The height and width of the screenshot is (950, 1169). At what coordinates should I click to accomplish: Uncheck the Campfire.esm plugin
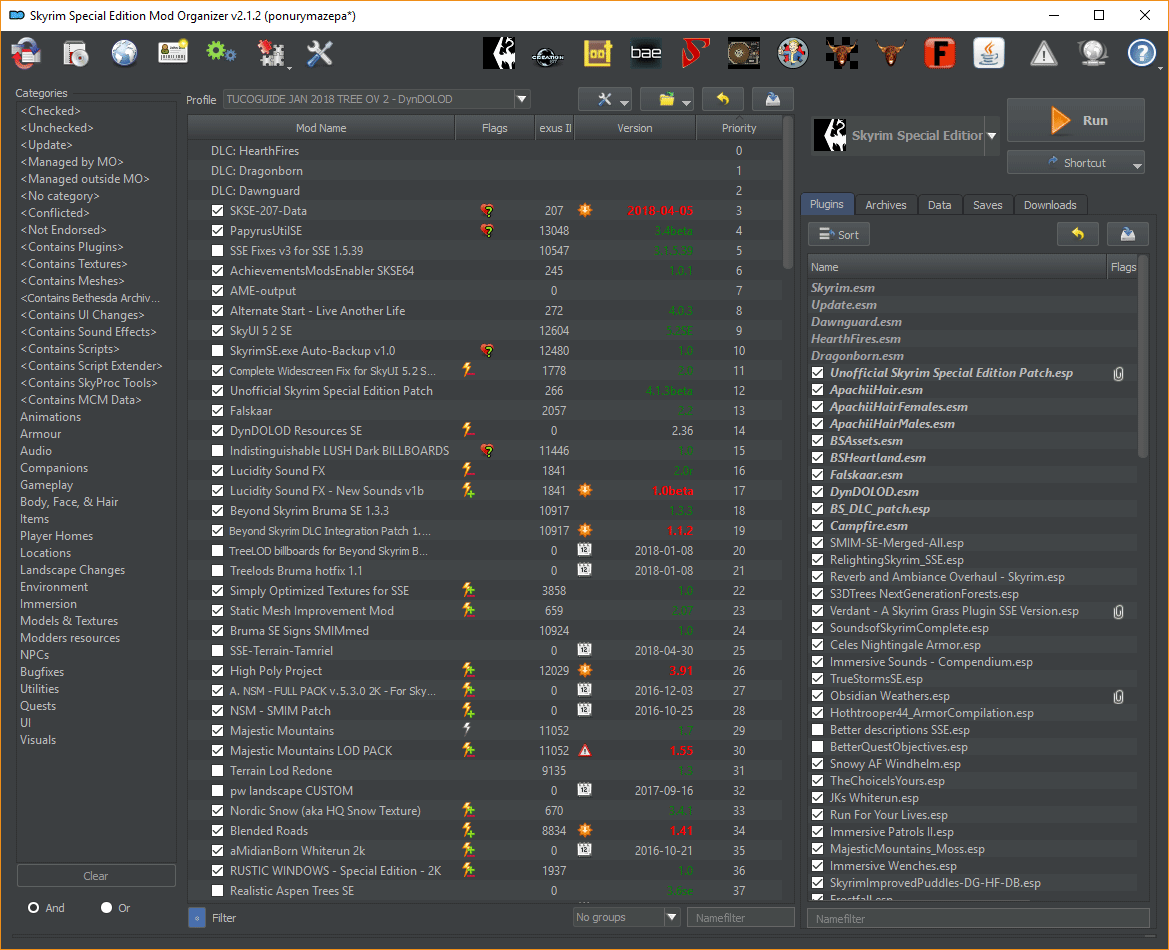[x=819, y=525]
